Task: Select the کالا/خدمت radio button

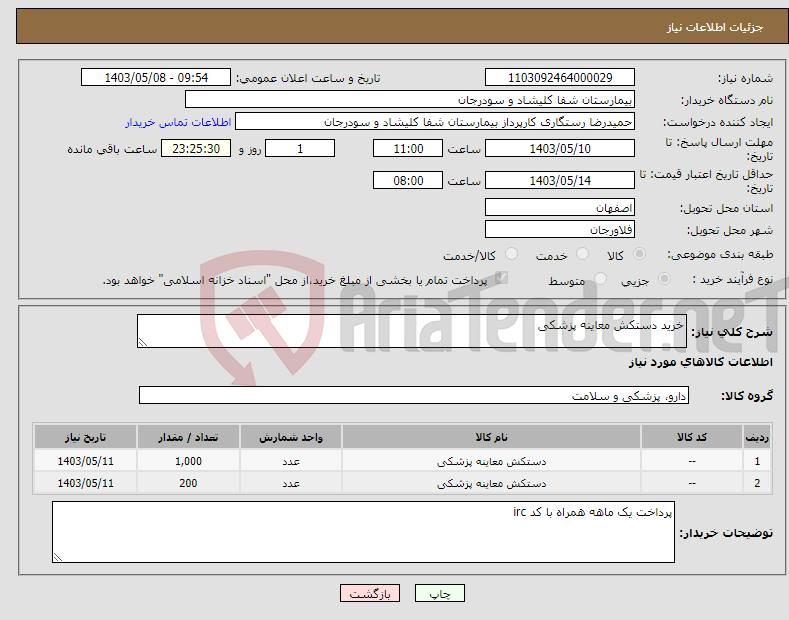Action: click(x=511, y=254)
